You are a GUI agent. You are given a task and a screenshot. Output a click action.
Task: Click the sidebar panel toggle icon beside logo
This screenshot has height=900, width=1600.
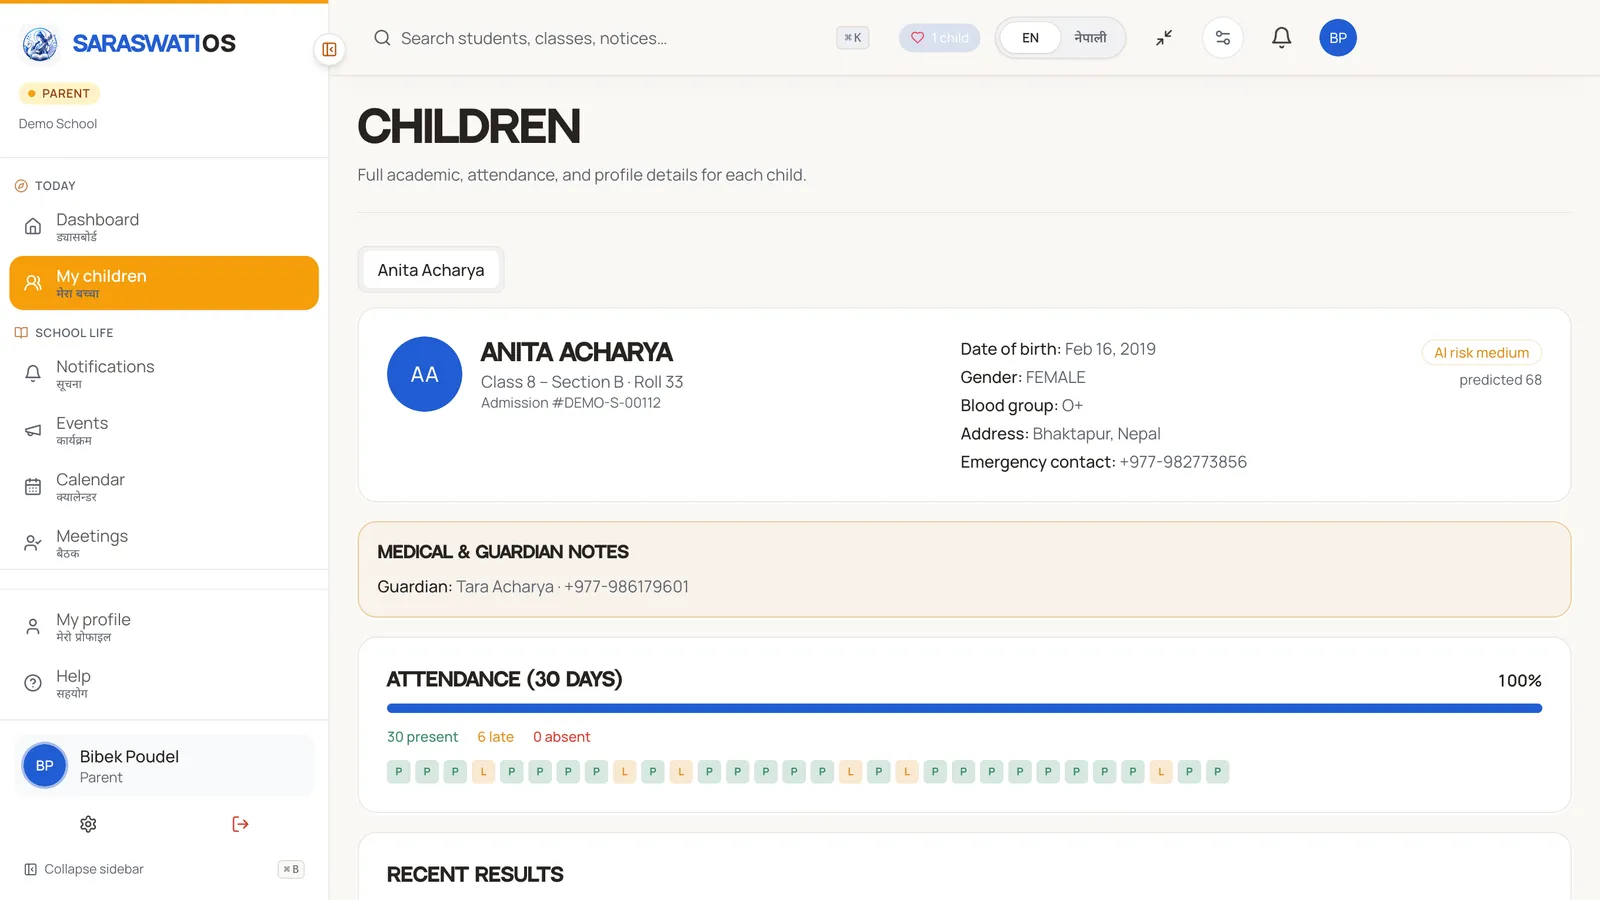(x=329, y=49)
